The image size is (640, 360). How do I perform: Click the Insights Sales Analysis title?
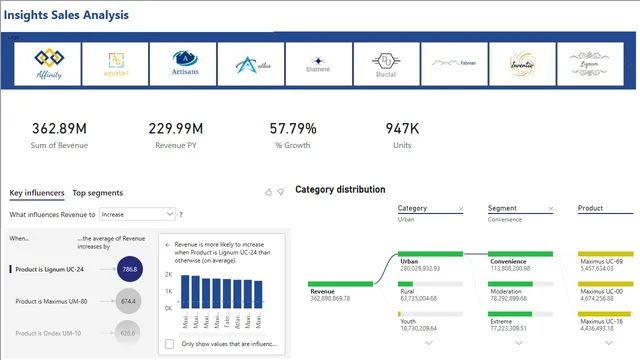(66, 15)
